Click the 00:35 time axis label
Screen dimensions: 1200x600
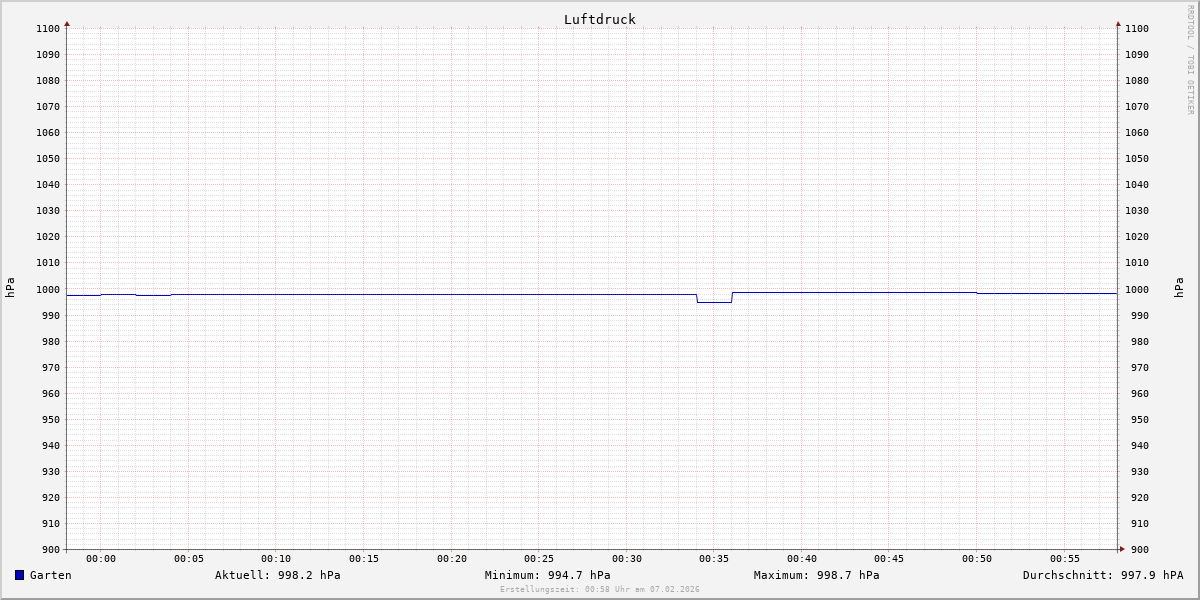pos(714,559)
